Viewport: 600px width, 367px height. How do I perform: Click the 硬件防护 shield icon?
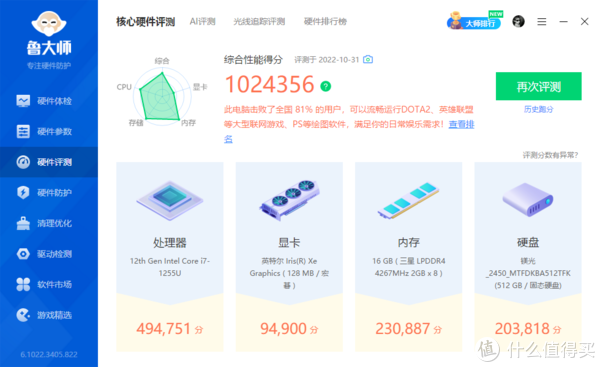pos(23,192)
